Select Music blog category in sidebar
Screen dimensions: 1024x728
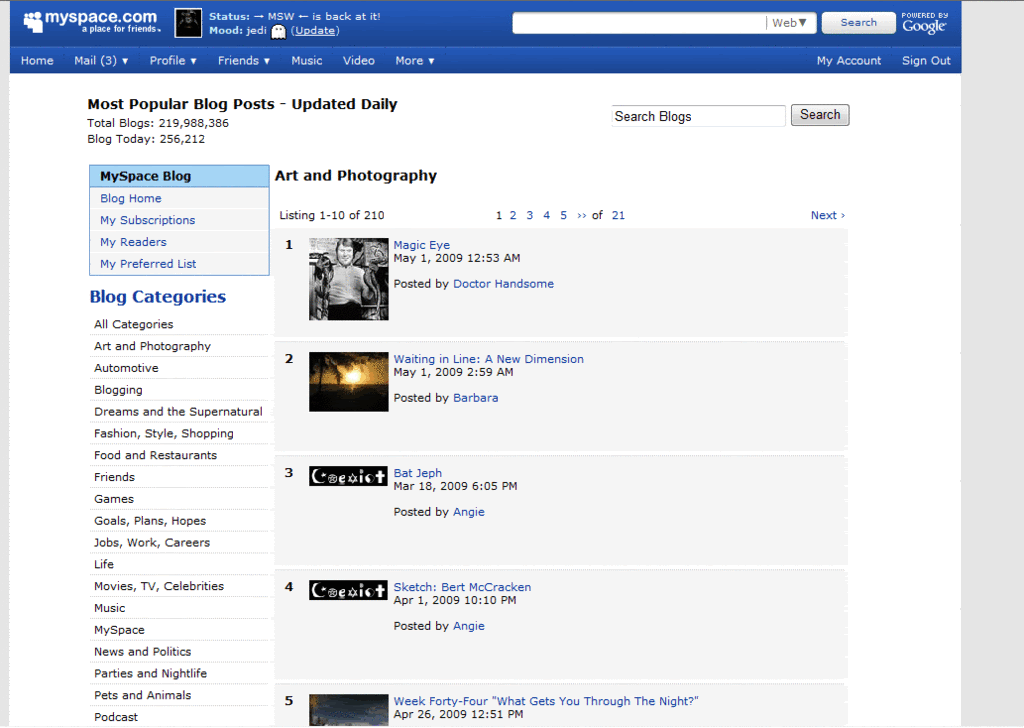[110, 609]
